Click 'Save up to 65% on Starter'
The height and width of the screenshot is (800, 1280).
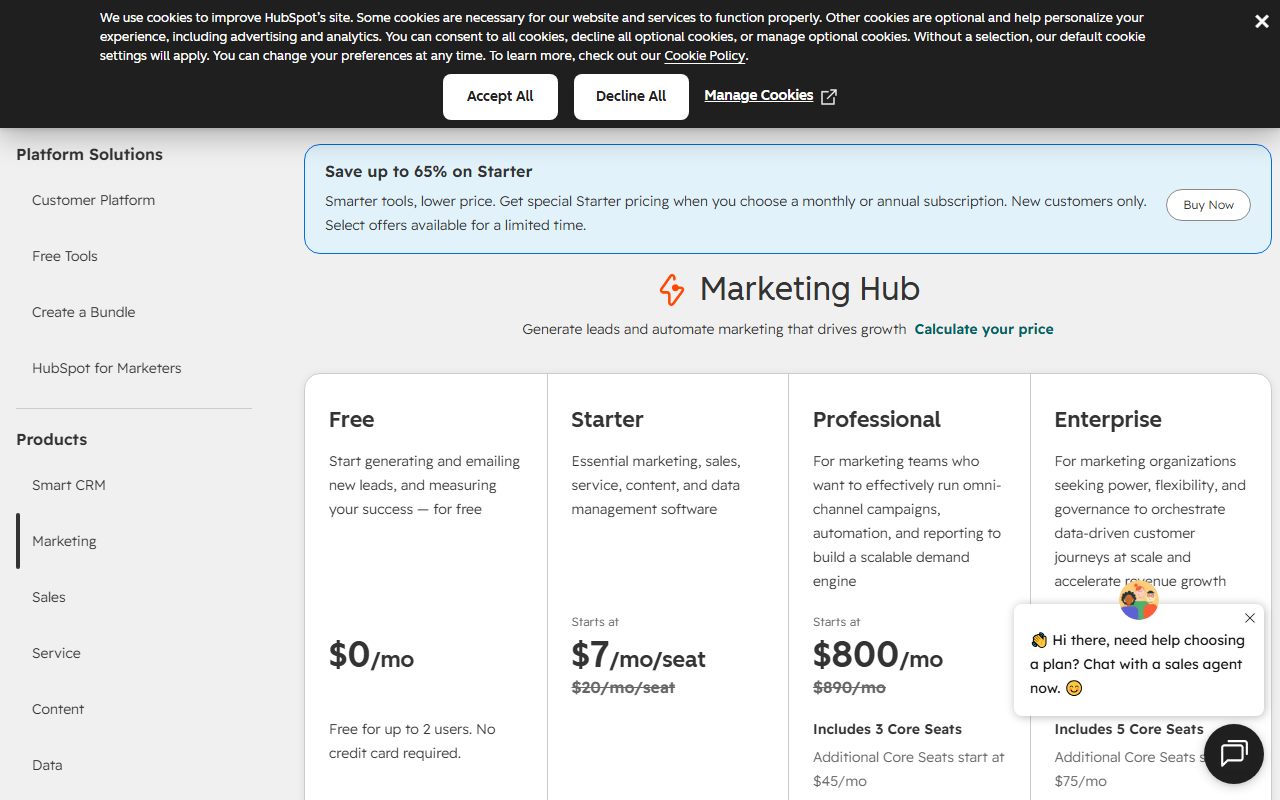428,171
